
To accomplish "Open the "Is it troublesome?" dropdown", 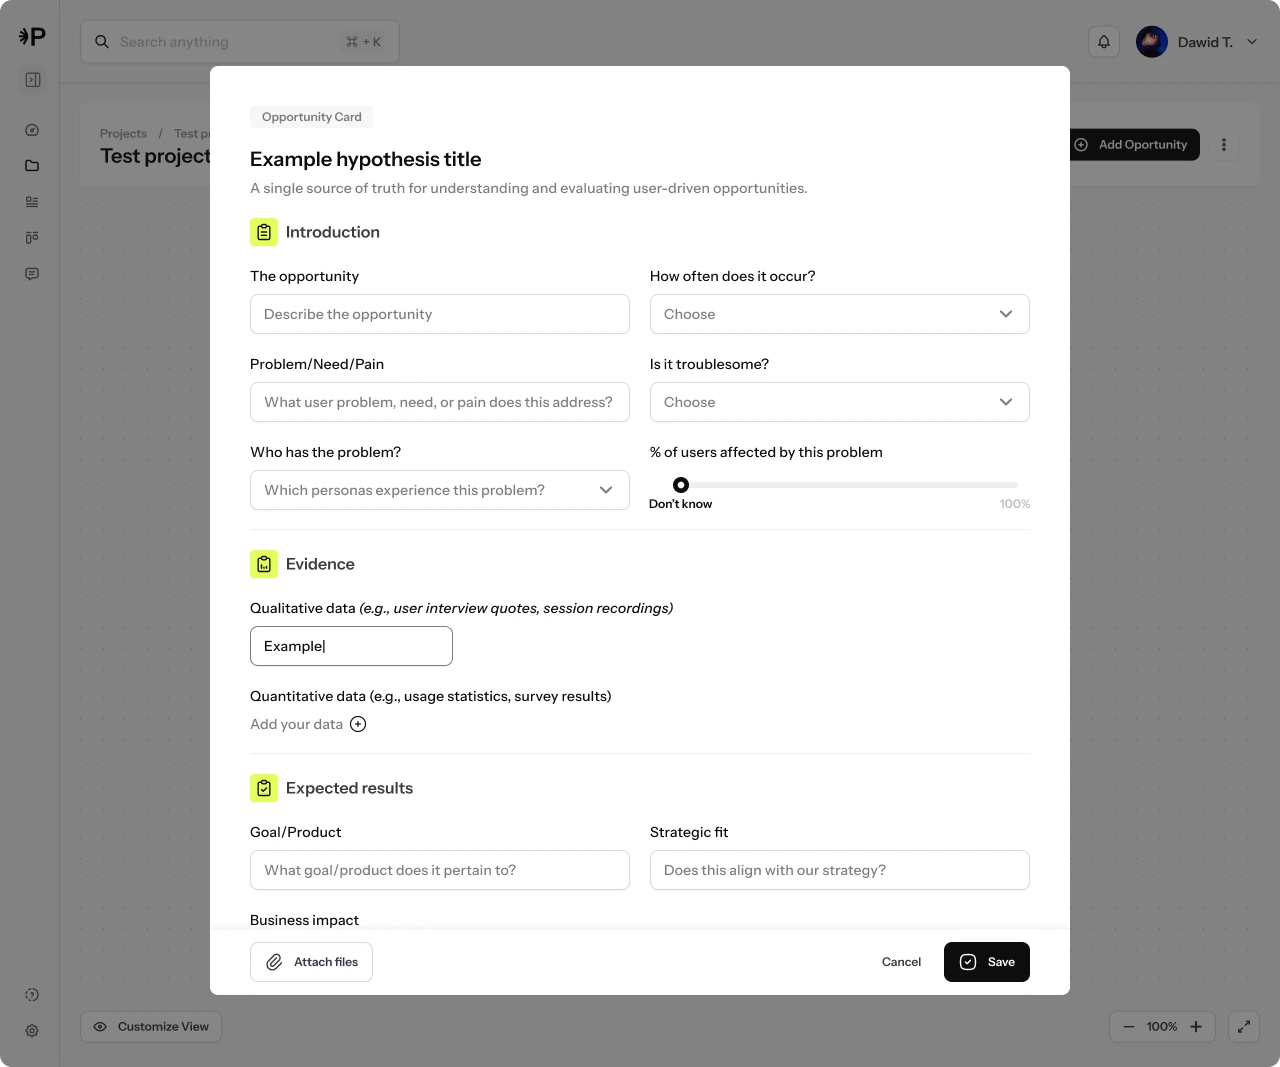I will 839,402.
